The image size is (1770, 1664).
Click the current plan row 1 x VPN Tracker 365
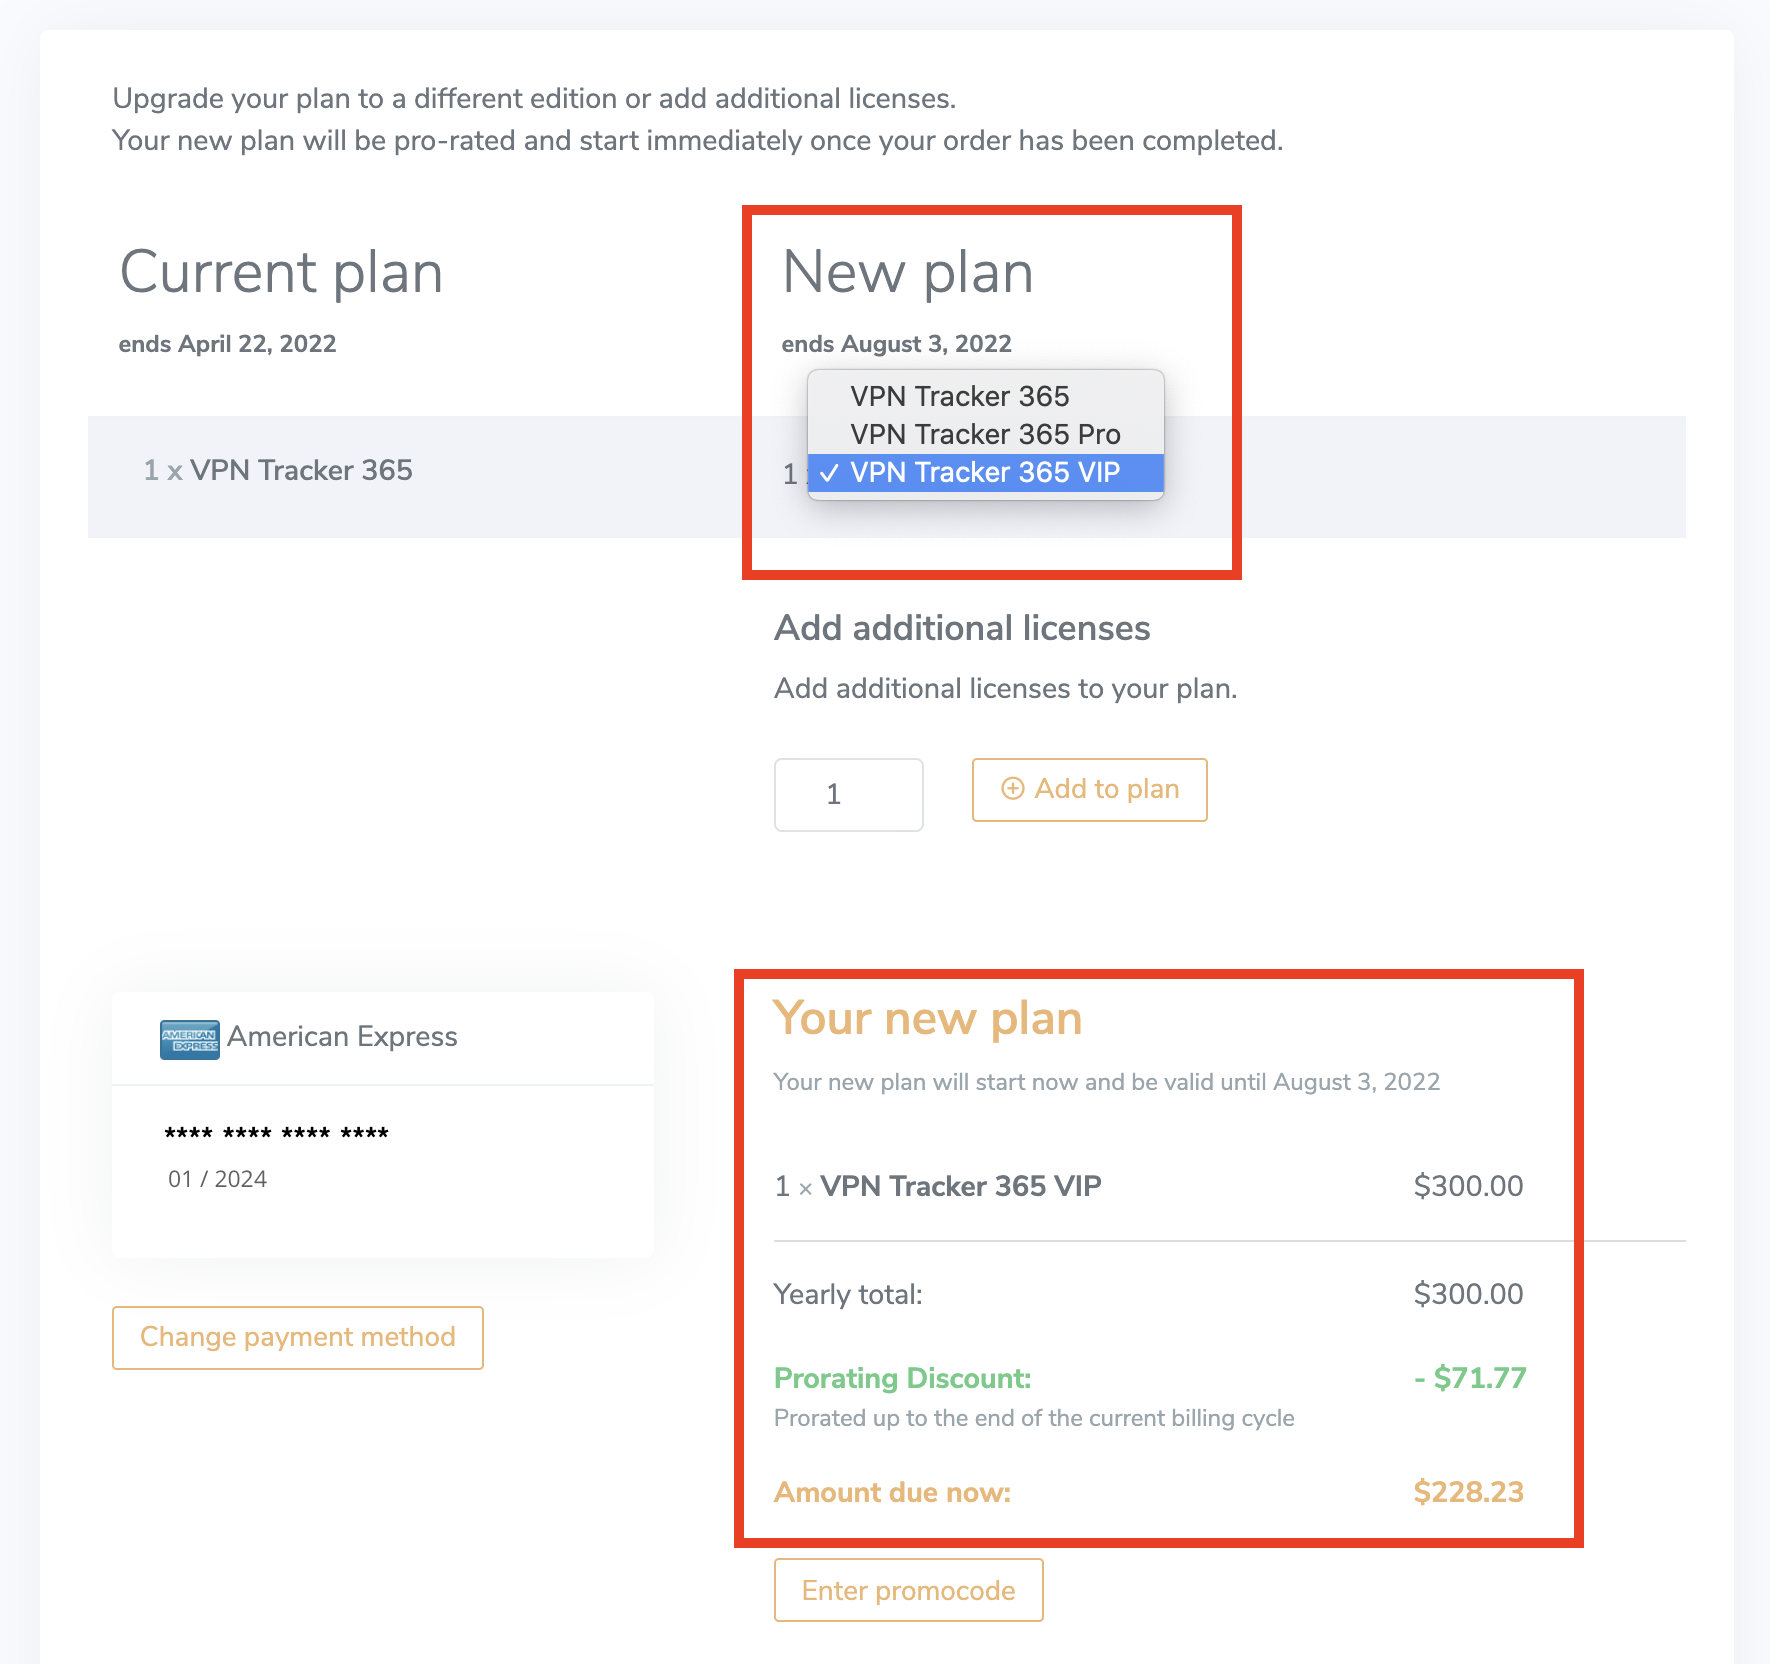(x=278, y=470)
